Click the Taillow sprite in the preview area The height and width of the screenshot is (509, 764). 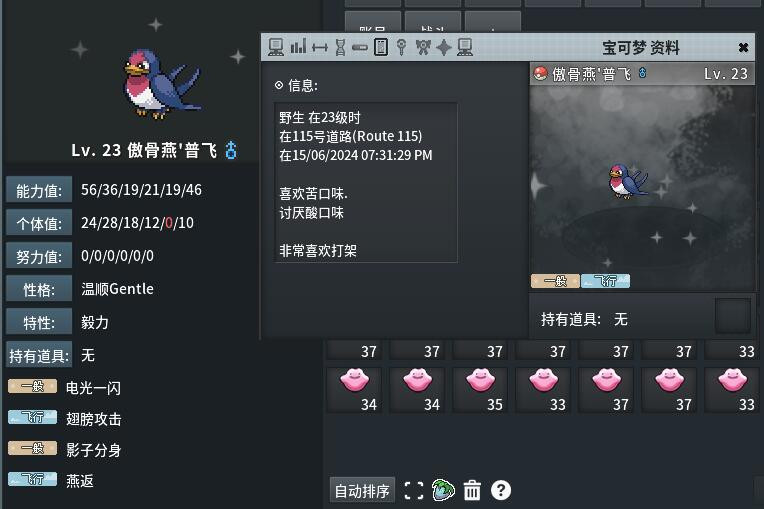tap(628, 181)
